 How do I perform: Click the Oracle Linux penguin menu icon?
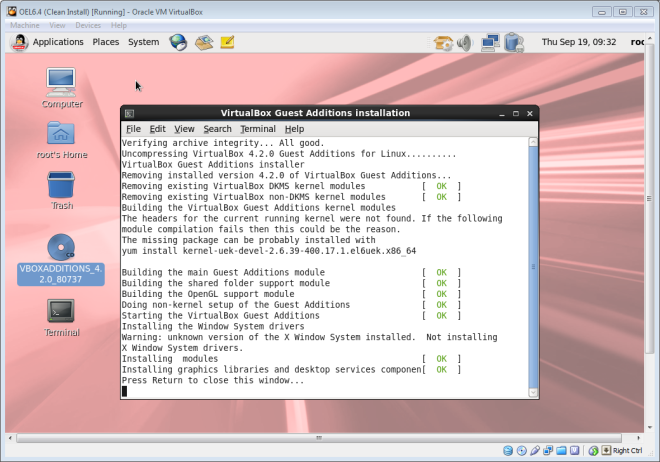19,42
